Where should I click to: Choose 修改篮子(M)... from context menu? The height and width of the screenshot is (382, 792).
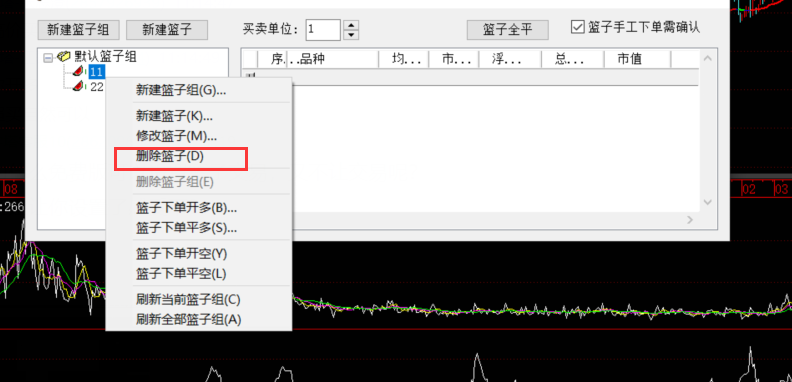click(x=199, y=136)
